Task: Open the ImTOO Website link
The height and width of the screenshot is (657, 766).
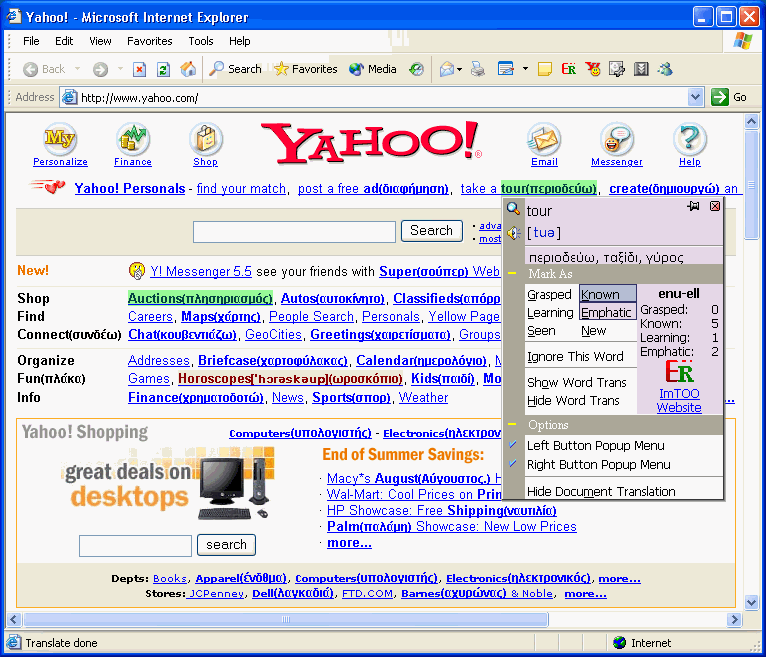Action: [679, 401]
